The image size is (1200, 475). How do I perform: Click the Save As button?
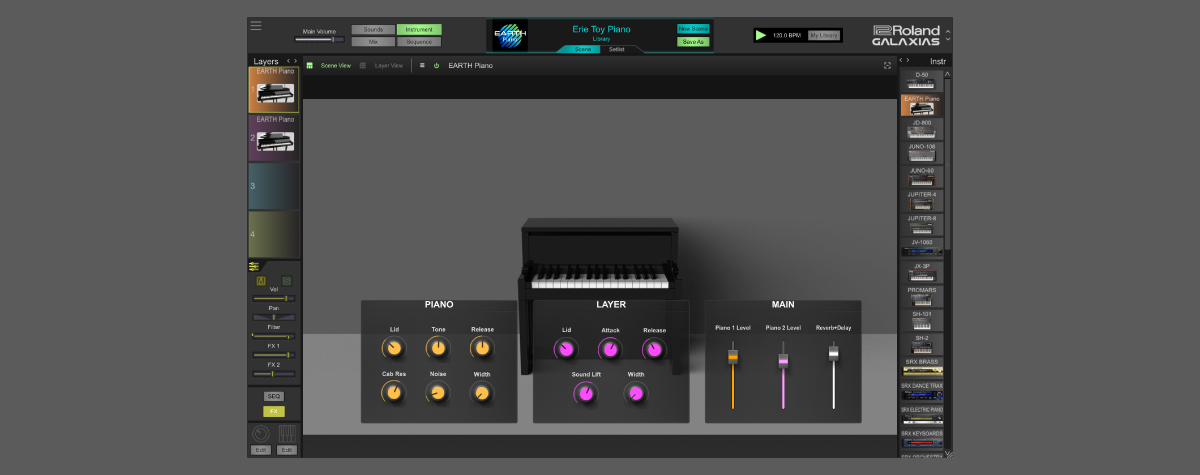point(691,42)
